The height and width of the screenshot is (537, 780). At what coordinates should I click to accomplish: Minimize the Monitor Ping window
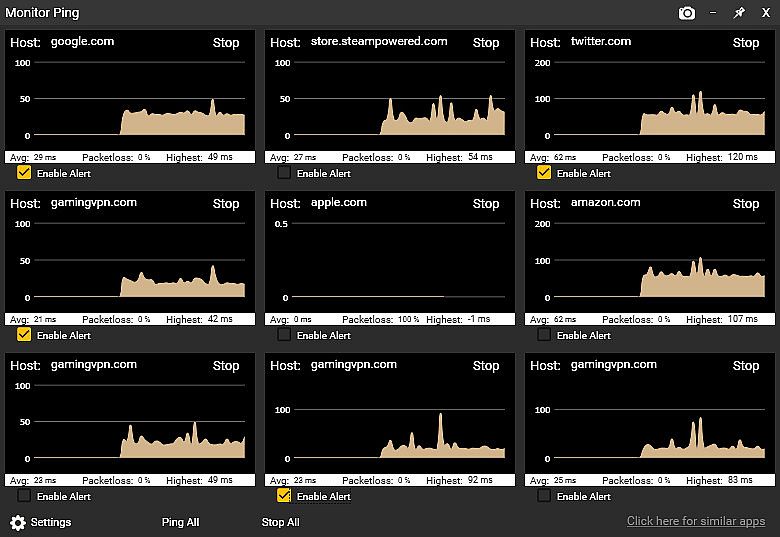713,13
